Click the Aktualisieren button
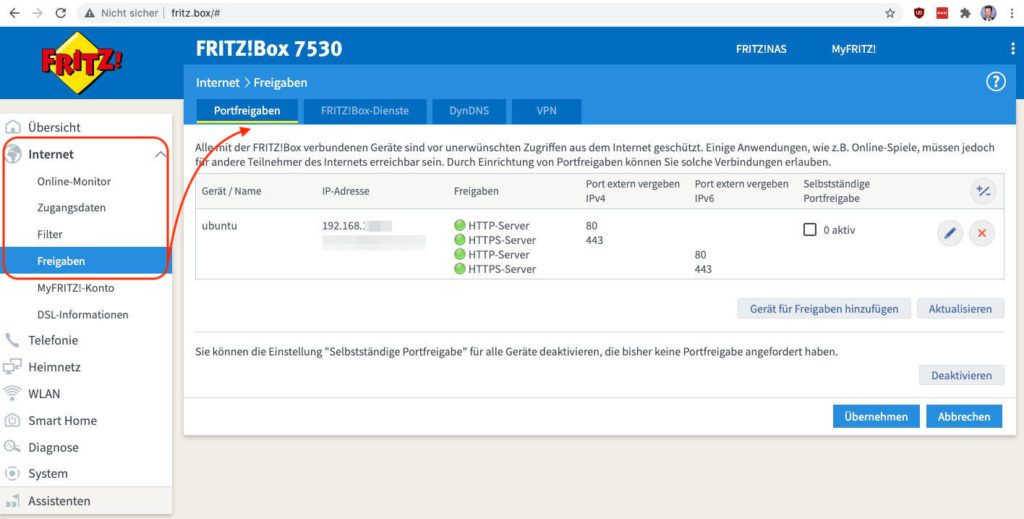This screenshot has height=519, width=1024. (960, 309)
